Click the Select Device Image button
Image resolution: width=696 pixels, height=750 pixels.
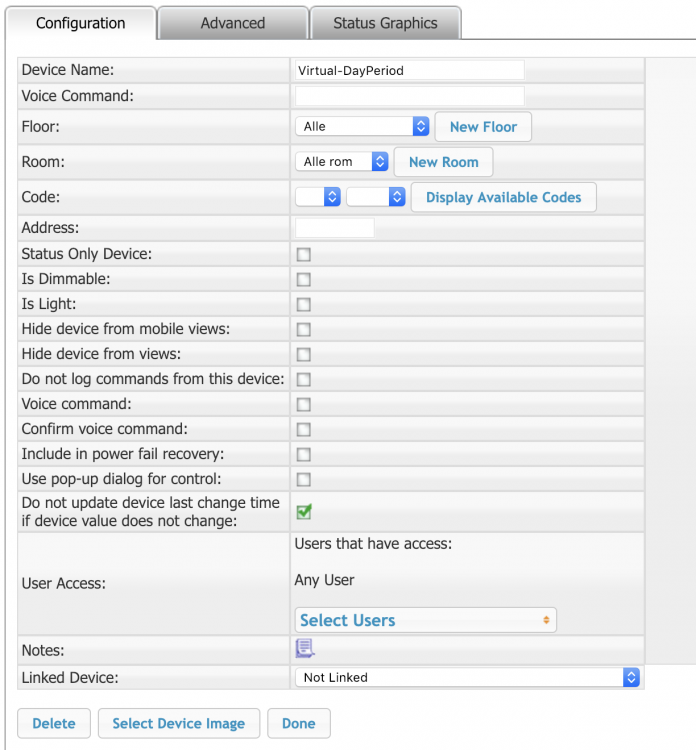tap(178, 724)
